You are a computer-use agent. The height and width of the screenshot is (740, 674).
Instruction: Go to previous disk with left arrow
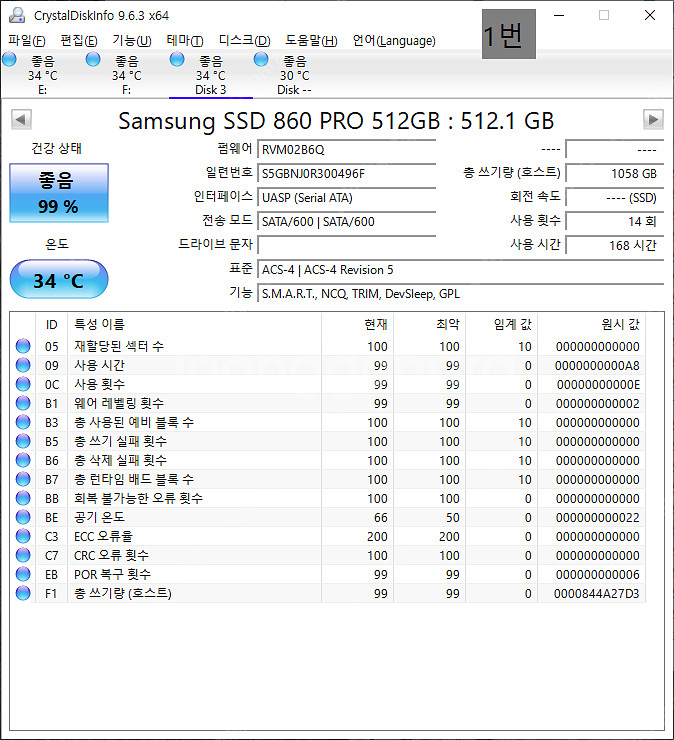21,119
